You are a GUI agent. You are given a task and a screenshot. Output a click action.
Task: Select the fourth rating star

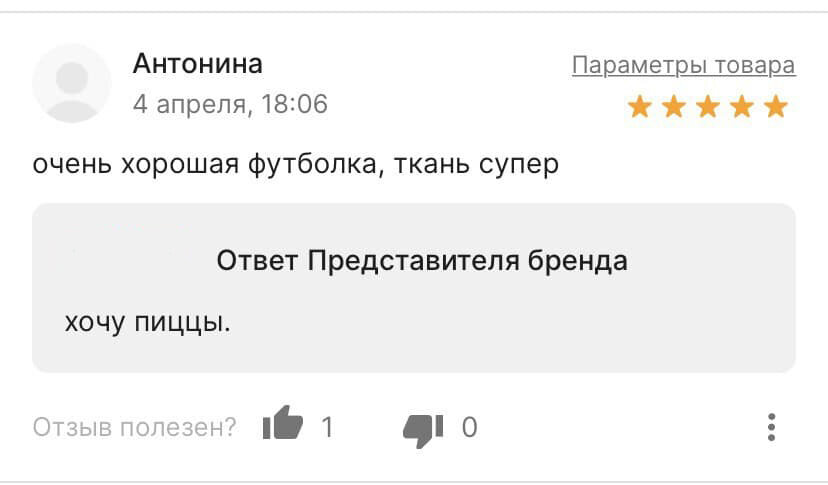click(742, 107)
